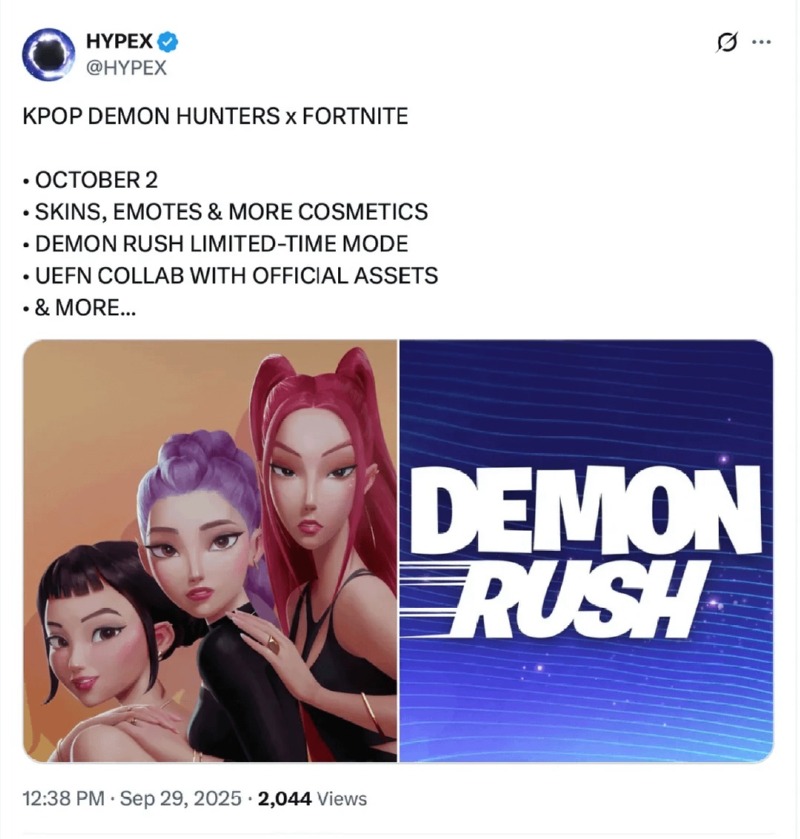The width and height of the screenshot is (800, 839).
Task: Open the 2,044 Views count
Action: point(313,798)
